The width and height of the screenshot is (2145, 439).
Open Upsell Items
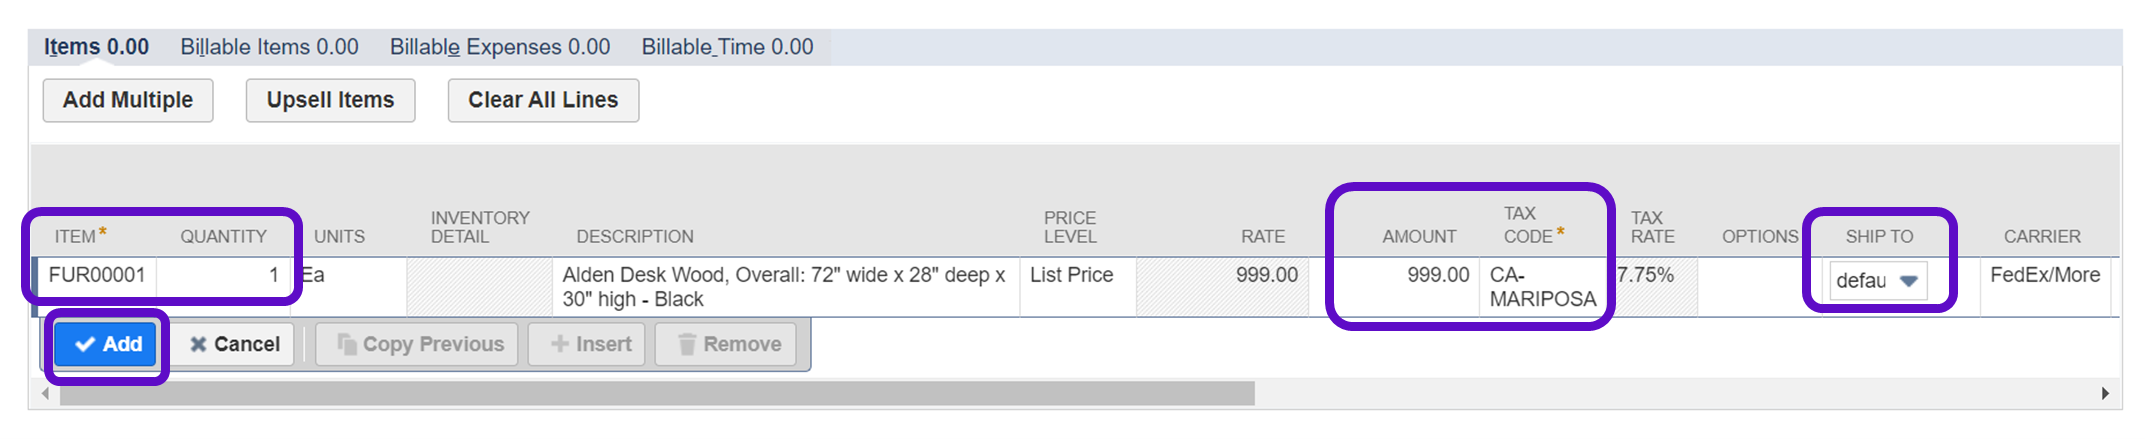[330, 100]
